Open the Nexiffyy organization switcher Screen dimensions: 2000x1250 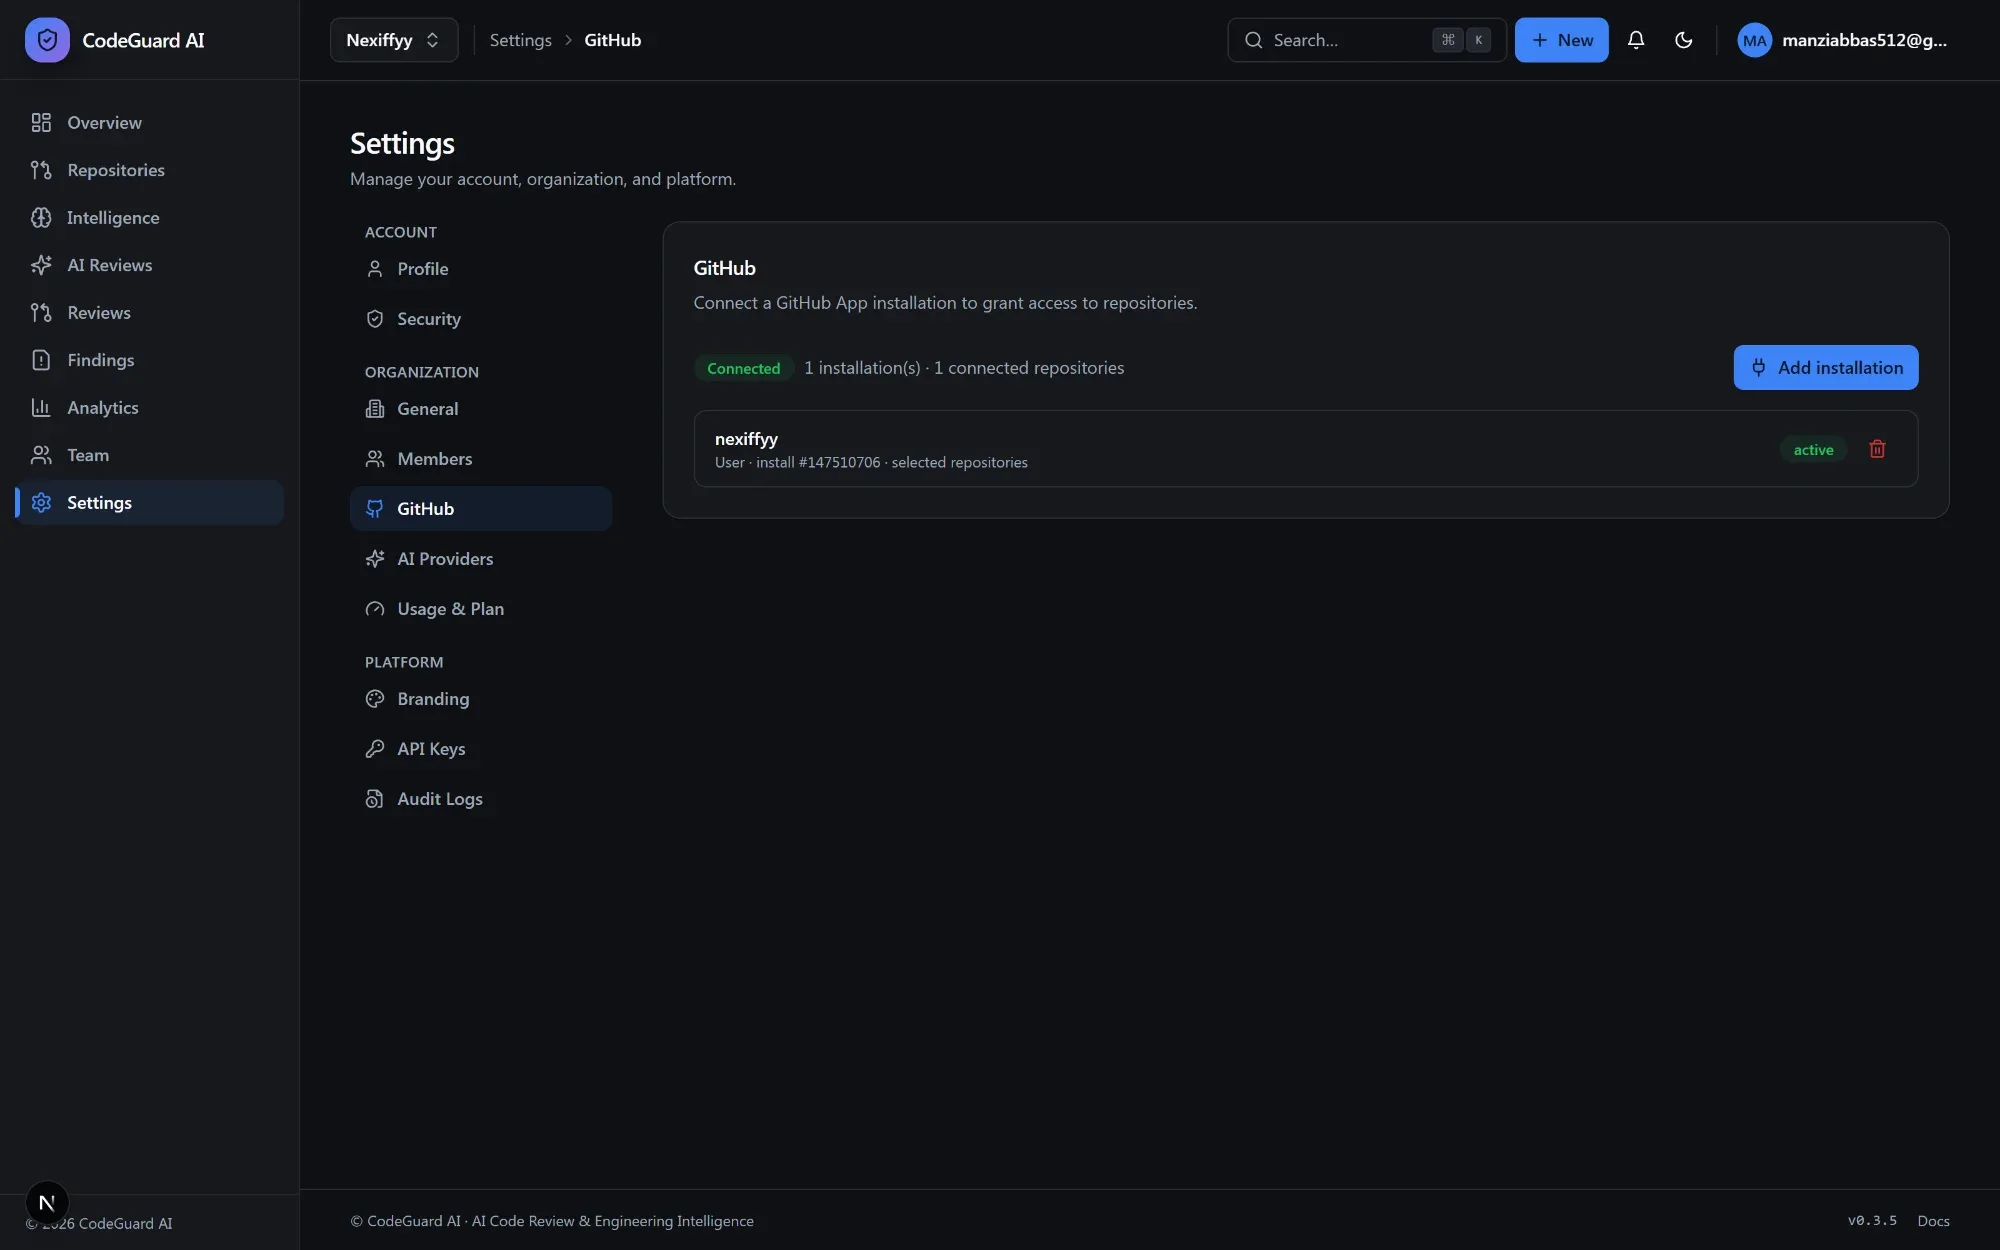pyautogui.click(x=394, y=40)
